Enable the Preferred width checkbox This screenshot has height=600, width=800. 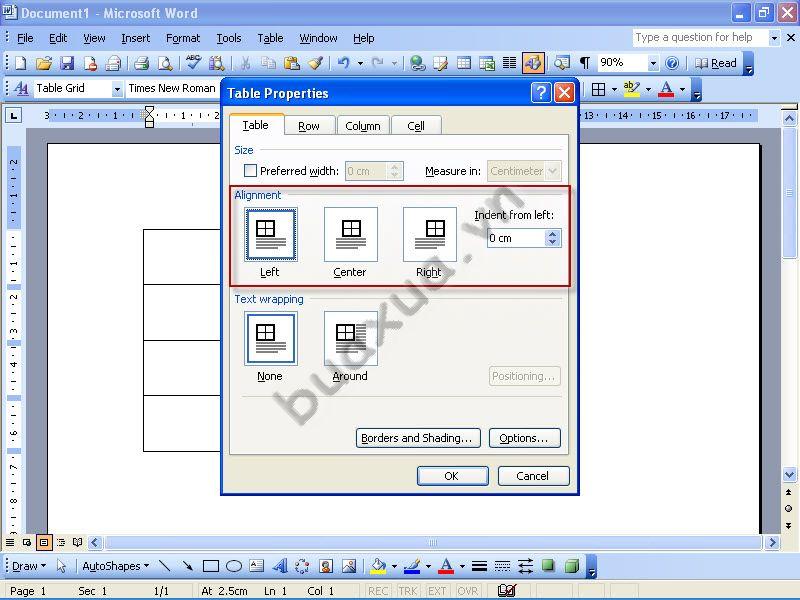(250, 170)
